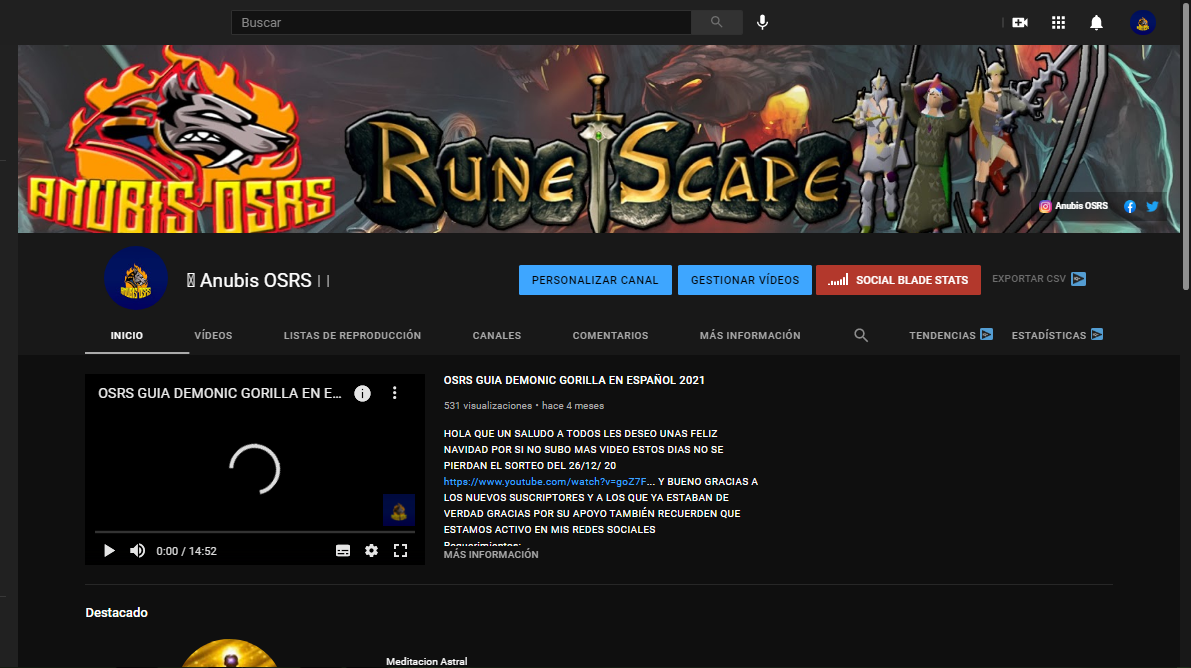Screen dimensions: 1191x668
Task: Click the channel watermark in the video
Action: click(399, 510)
